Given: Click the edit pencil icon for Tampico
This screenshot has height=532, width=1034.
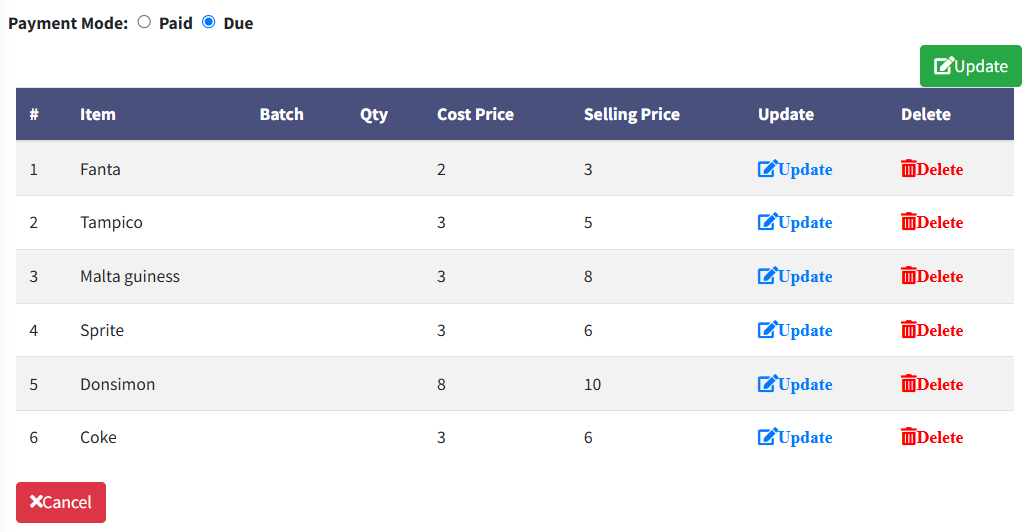Looking at the screenshot, I should [767, 222].
